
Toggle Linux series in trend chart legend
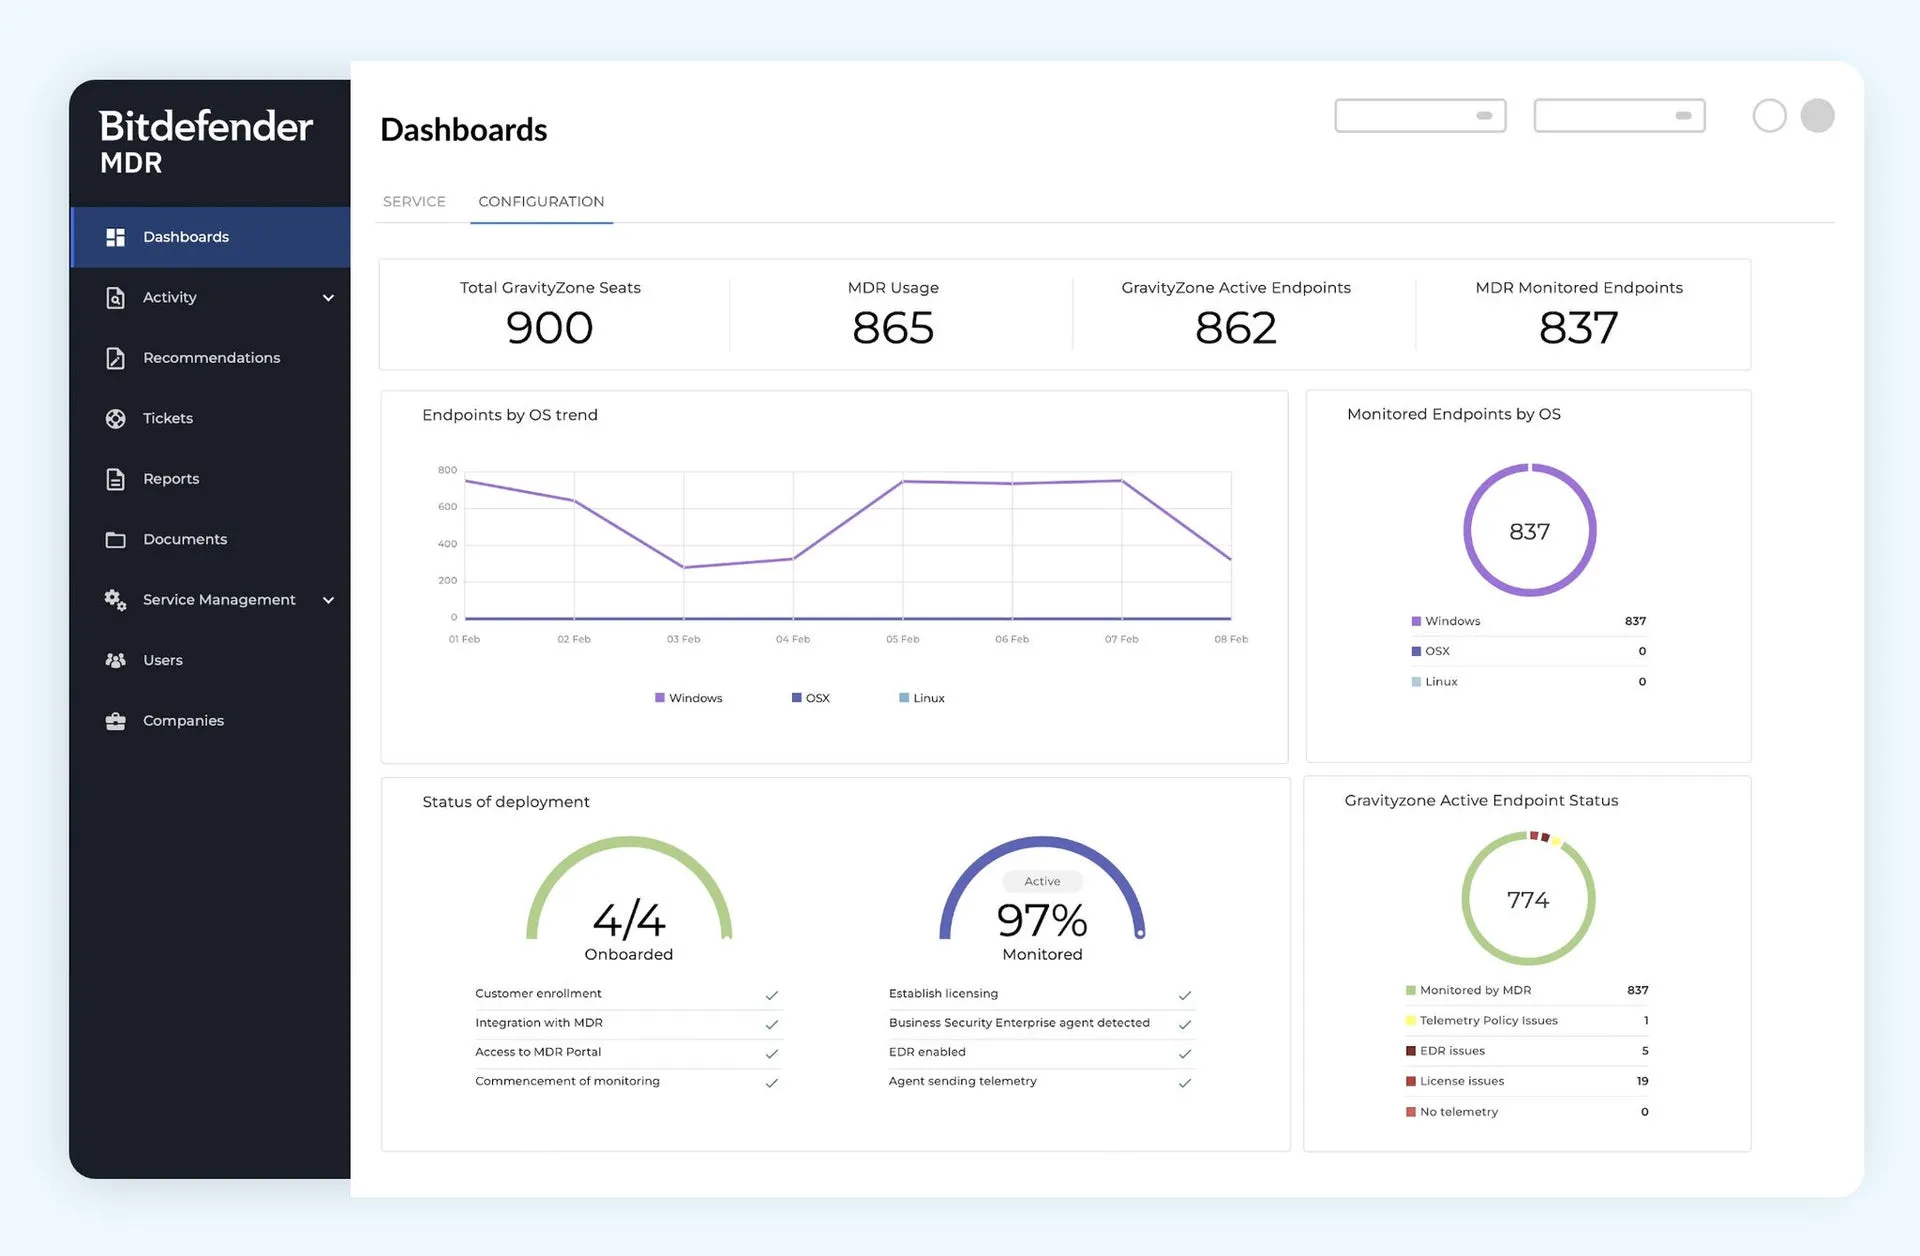pyautogui.click(x=921, y=698)
